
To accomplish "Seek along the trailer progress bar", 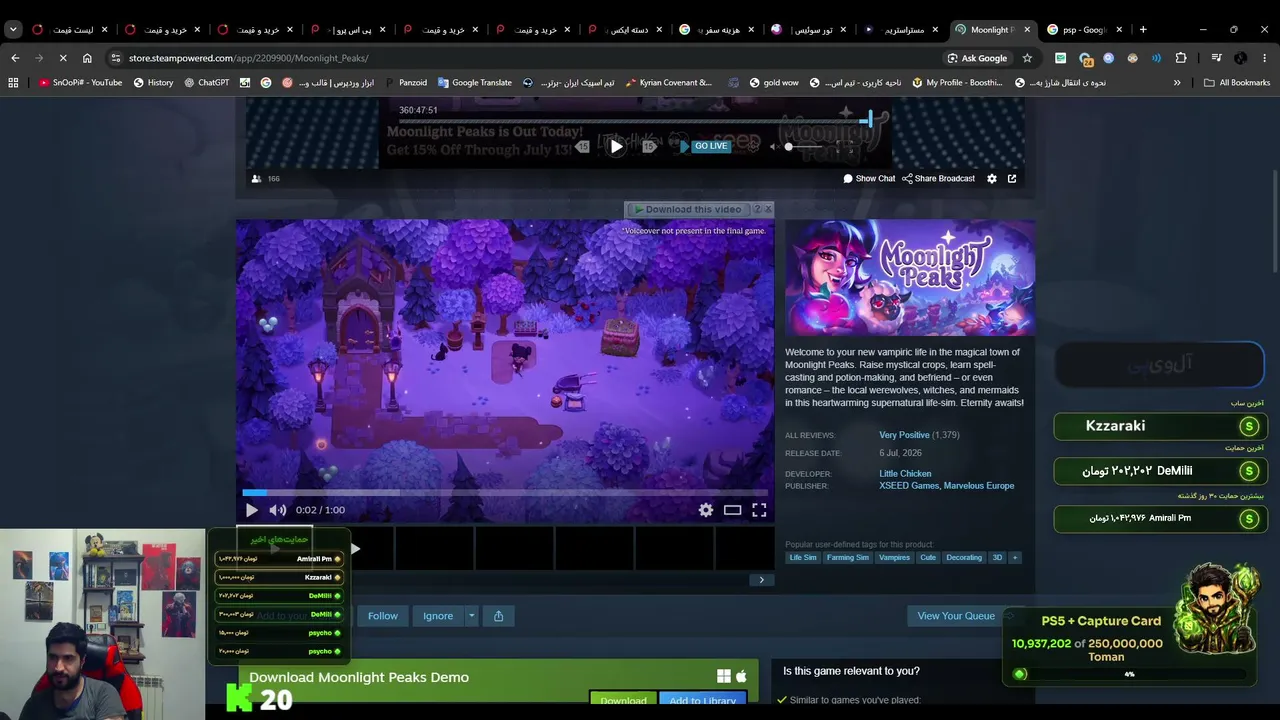I will 505,492.
